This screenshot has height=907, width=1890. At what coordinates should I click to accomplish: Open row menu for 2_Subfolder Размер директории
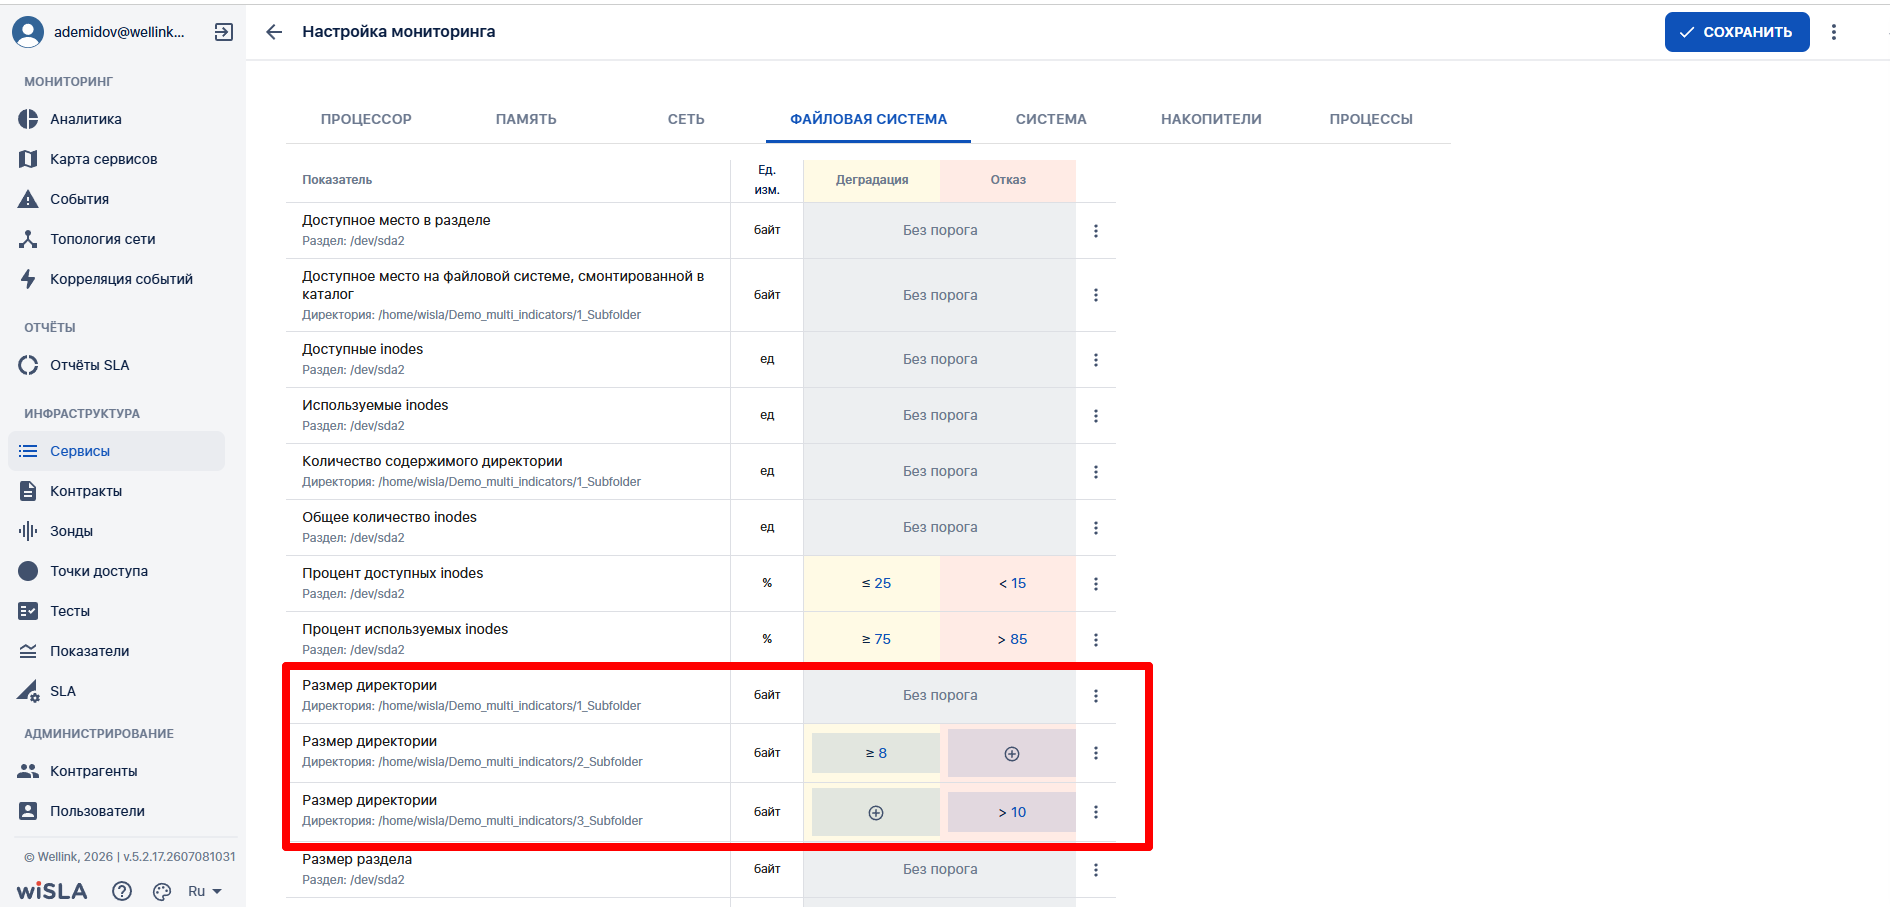[1096, 753]
